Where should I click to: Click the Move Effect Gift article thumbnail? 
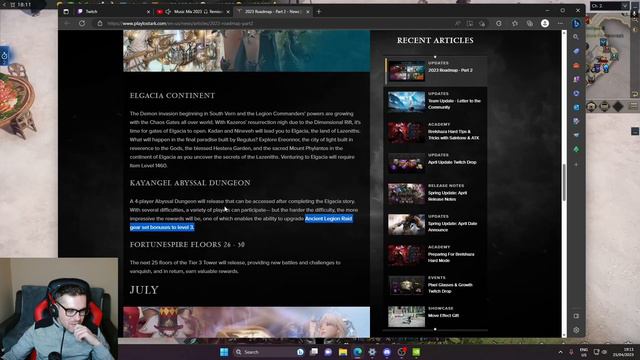tap(406, 316)
